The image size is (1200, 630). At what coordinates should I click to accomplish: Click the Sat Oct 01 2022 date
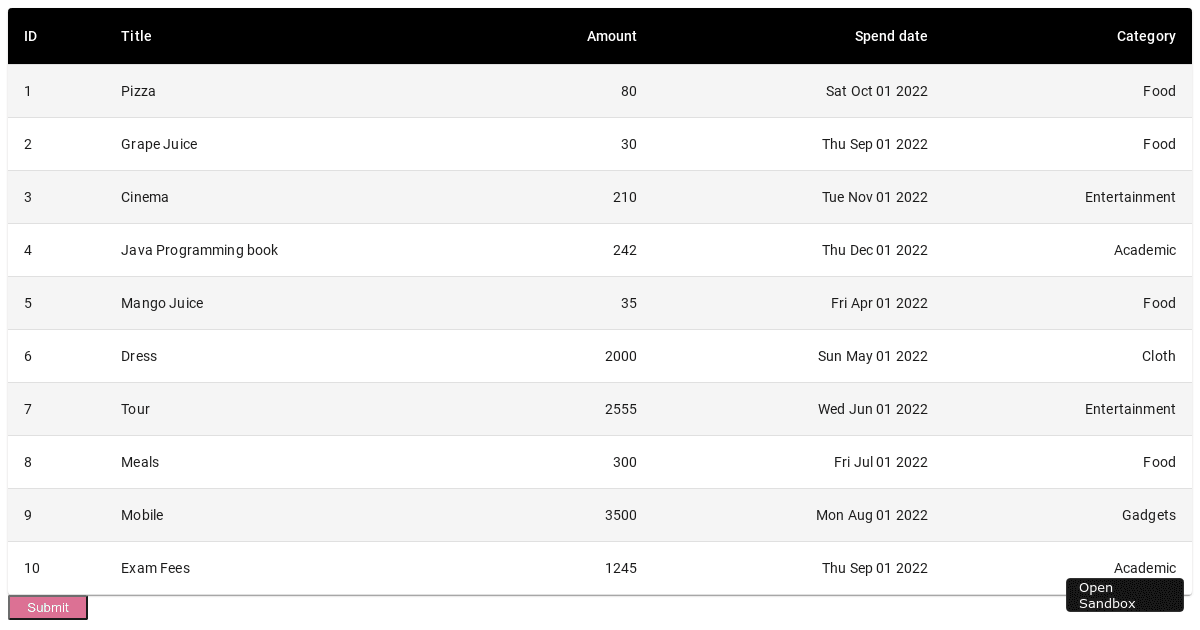(x=876, y=91)
